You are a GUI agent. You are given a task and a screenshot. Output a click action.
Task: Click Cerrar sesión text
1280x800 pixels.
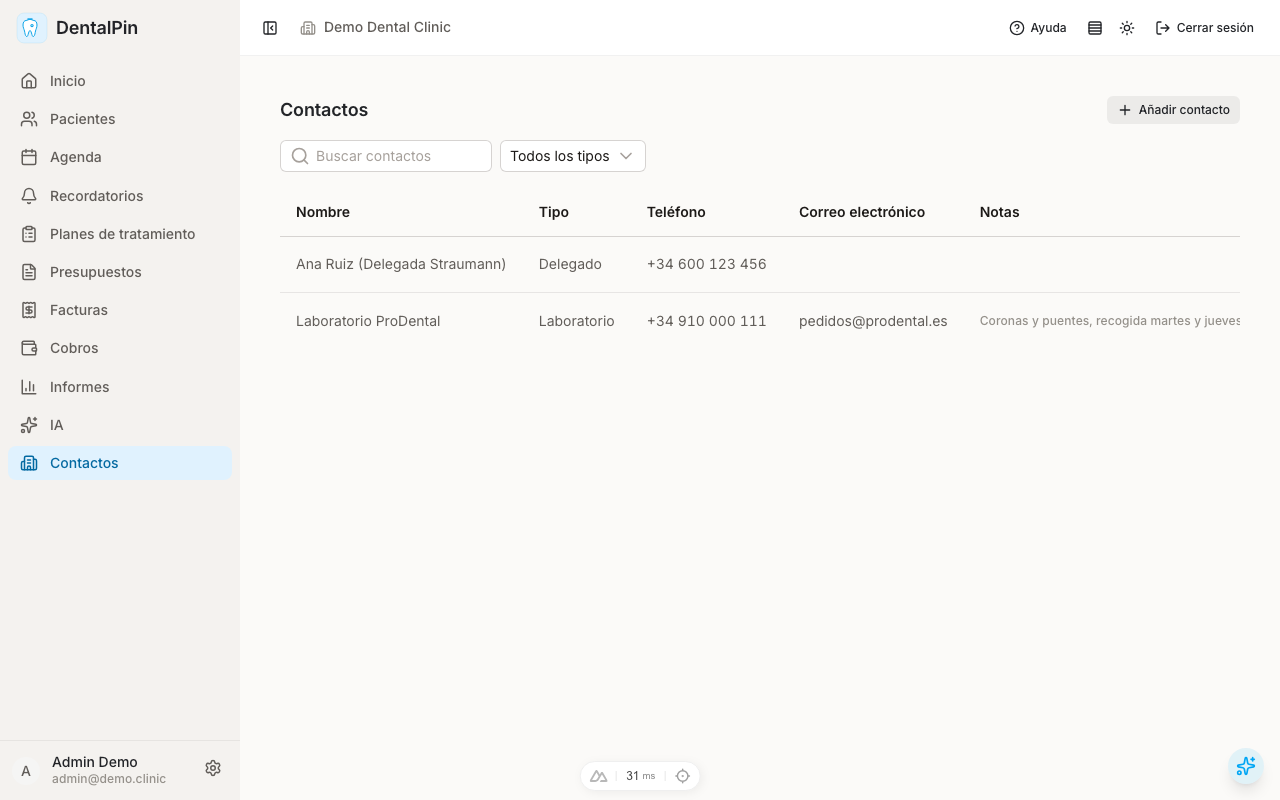pos(1215,28)
